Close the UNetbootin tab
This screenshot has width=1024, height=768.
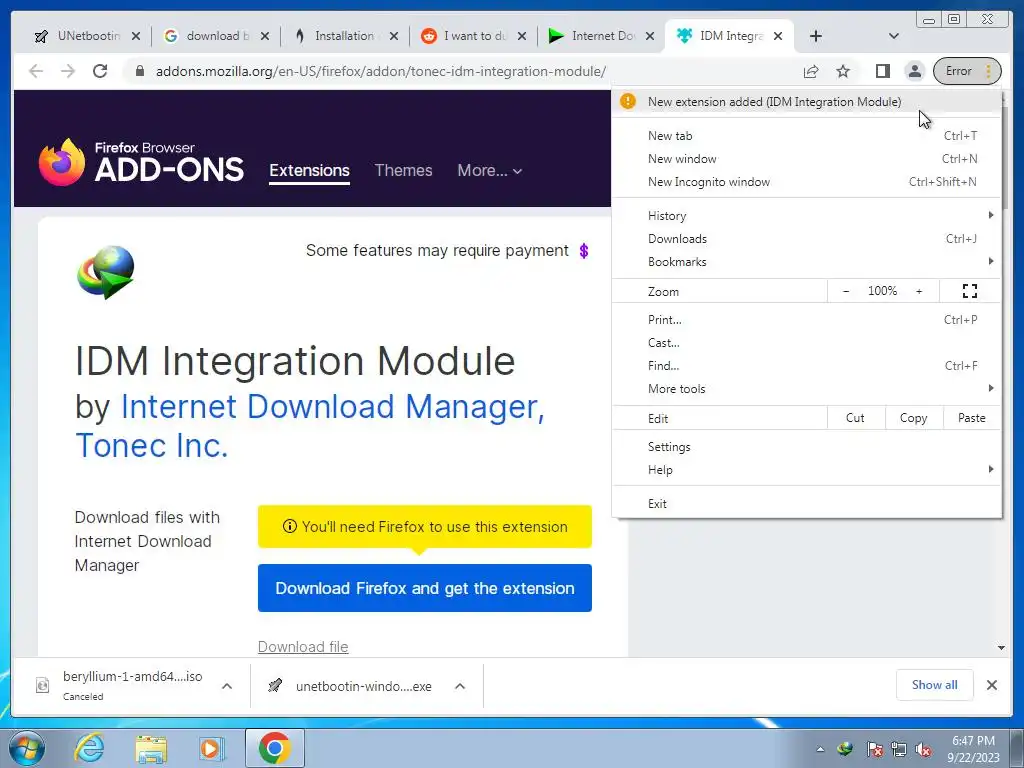[x=135, y=36]
